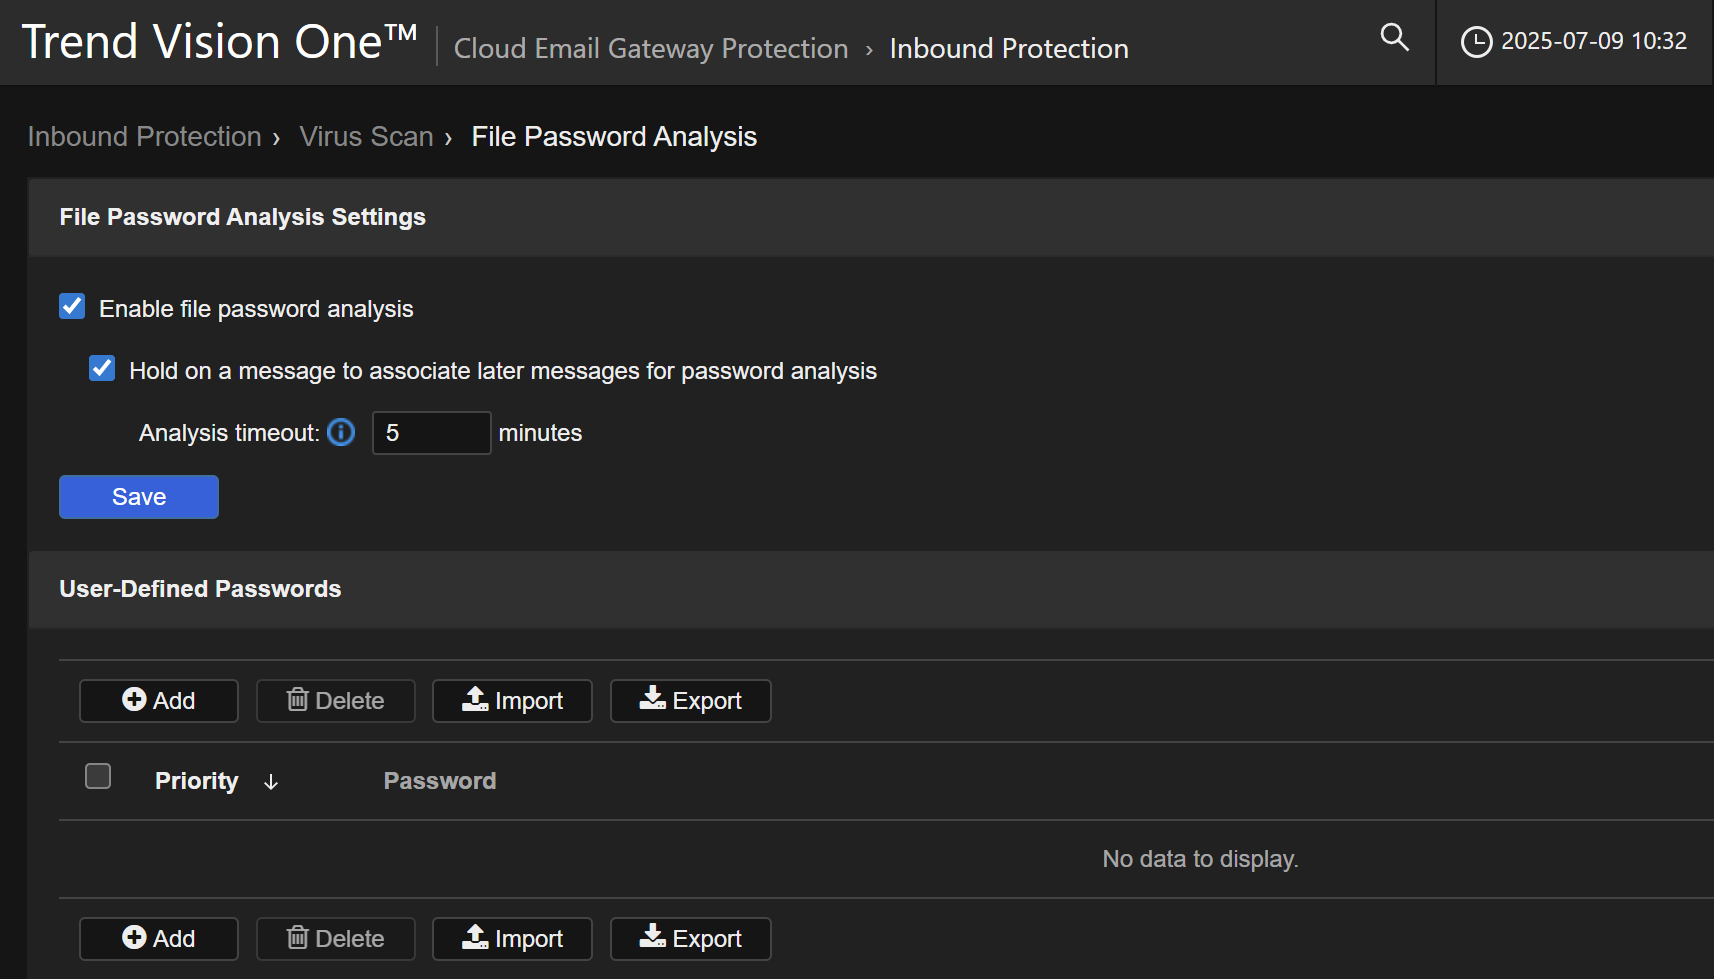Click the bottom Import upload button
The width and height of the screenshot is (1714, 979).
click(x=512, y=939)
